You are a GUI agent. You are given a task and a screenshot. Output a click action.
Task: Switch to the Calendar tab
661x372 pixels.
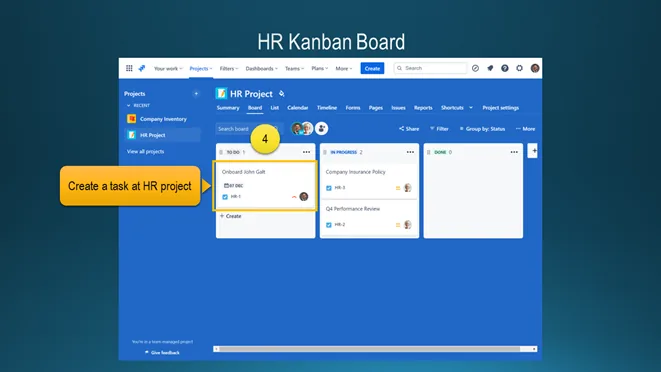pos(298,108)
